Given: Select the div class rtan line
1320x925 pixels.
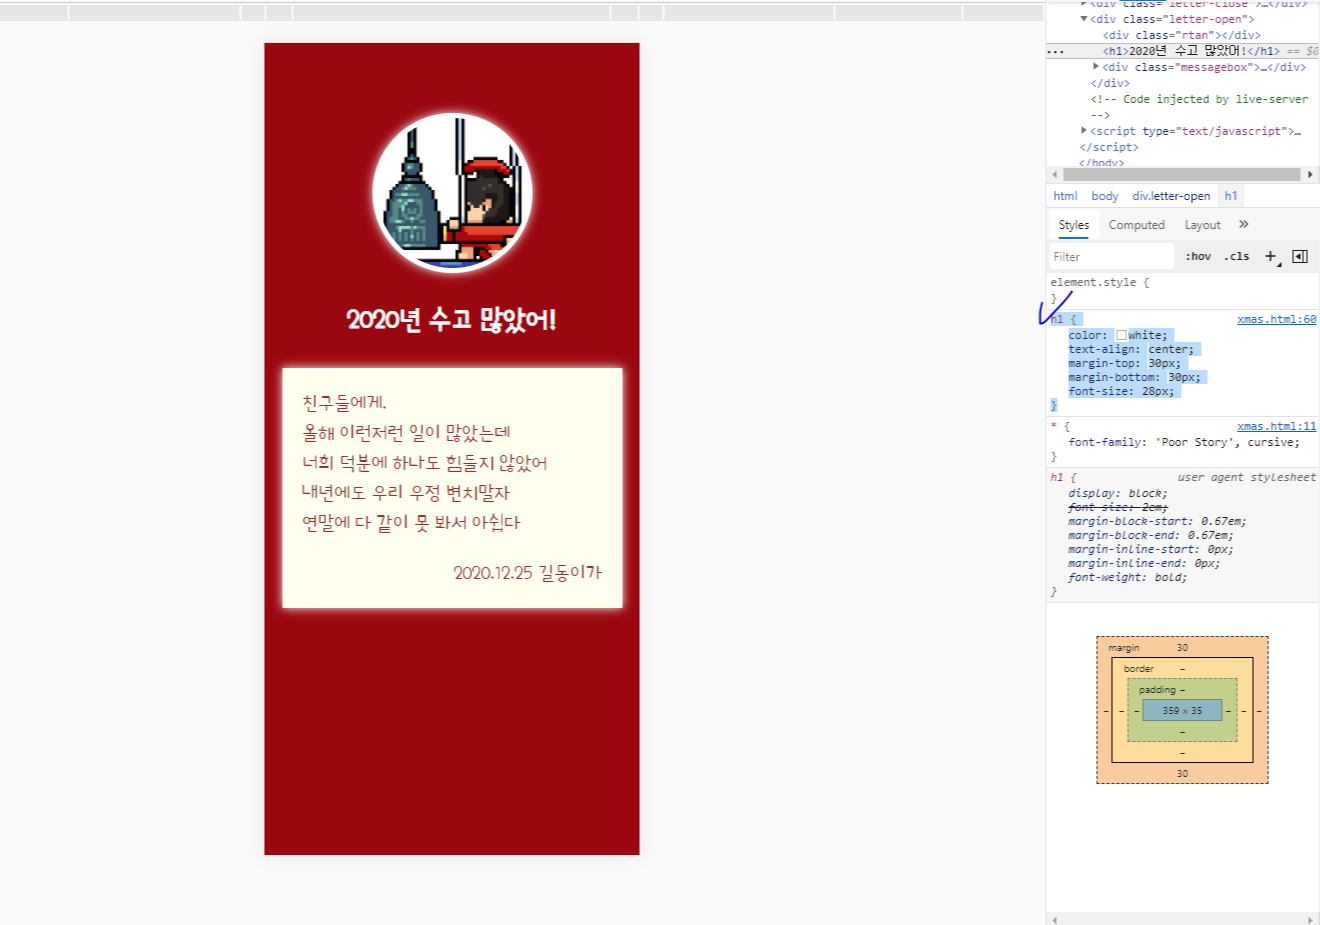Looking at the screenshot, I should [1181, 35].
